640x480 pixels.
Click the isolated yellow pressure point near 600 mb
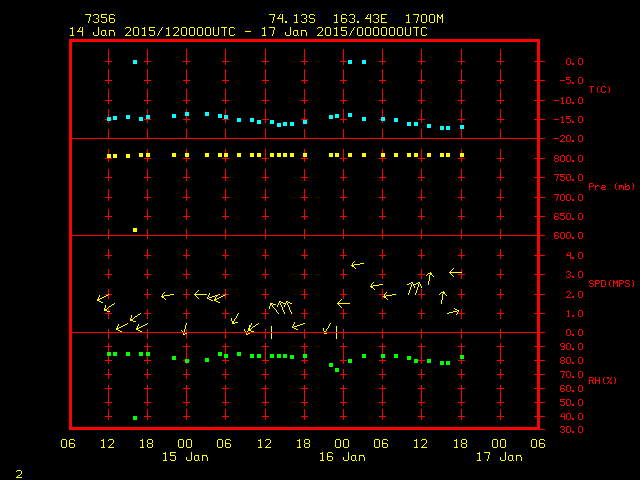[135, 230]
